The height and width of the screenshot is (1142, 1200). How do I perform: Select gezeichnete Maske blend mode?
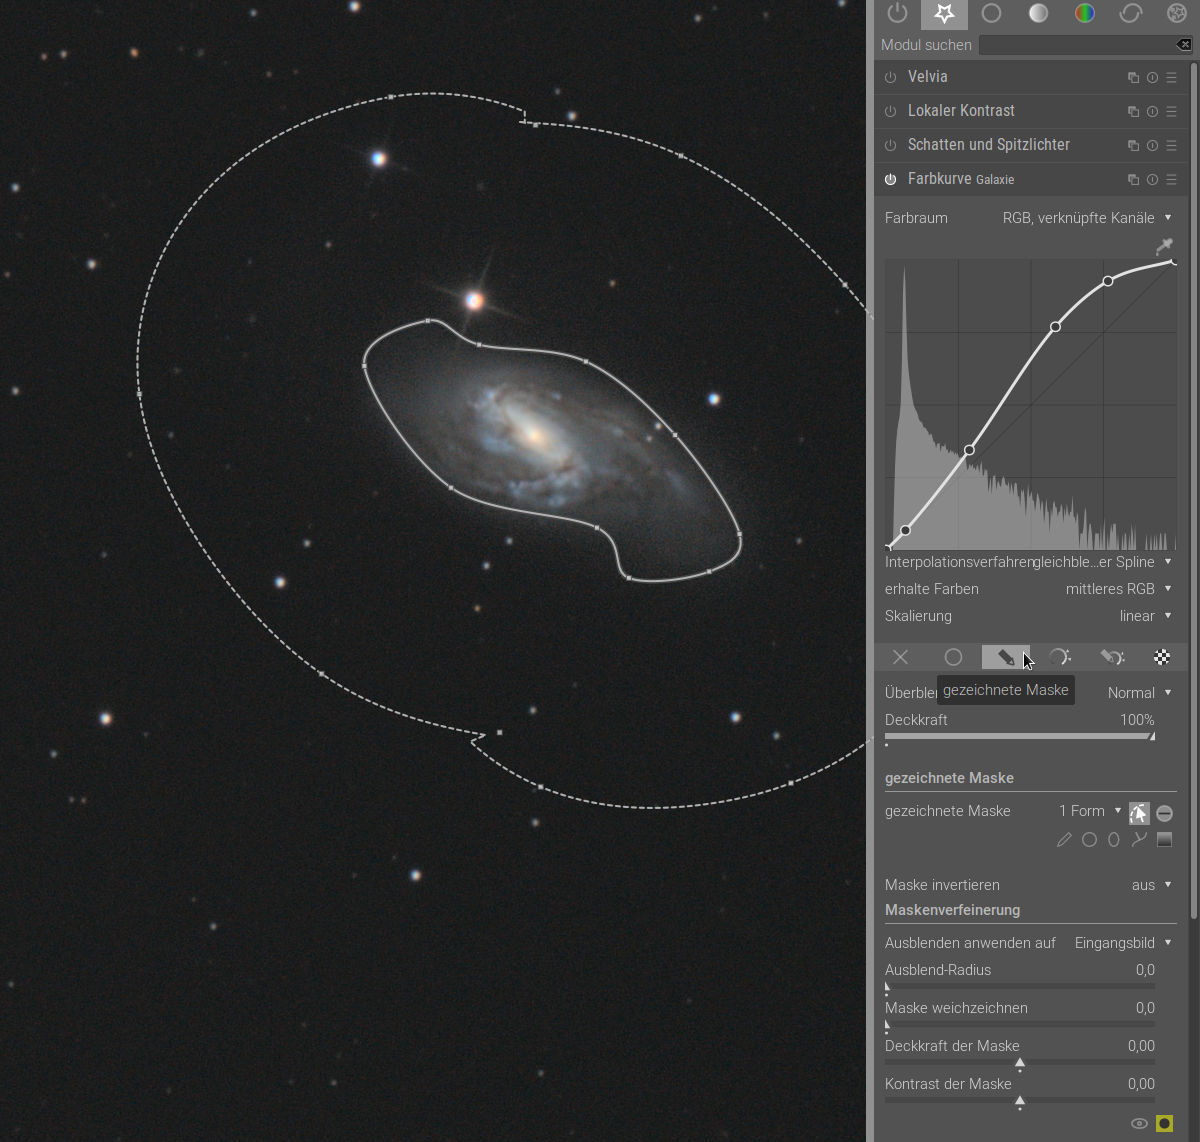1006,657
